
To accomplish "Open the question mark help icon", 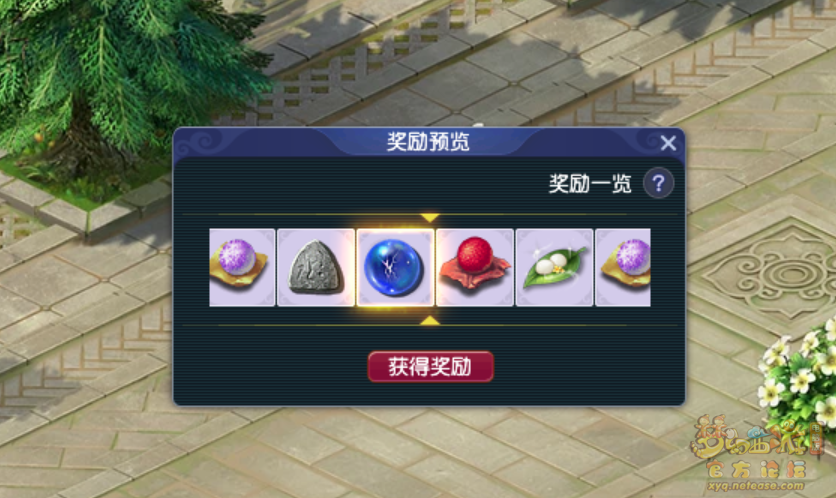I will coord(658,183).
